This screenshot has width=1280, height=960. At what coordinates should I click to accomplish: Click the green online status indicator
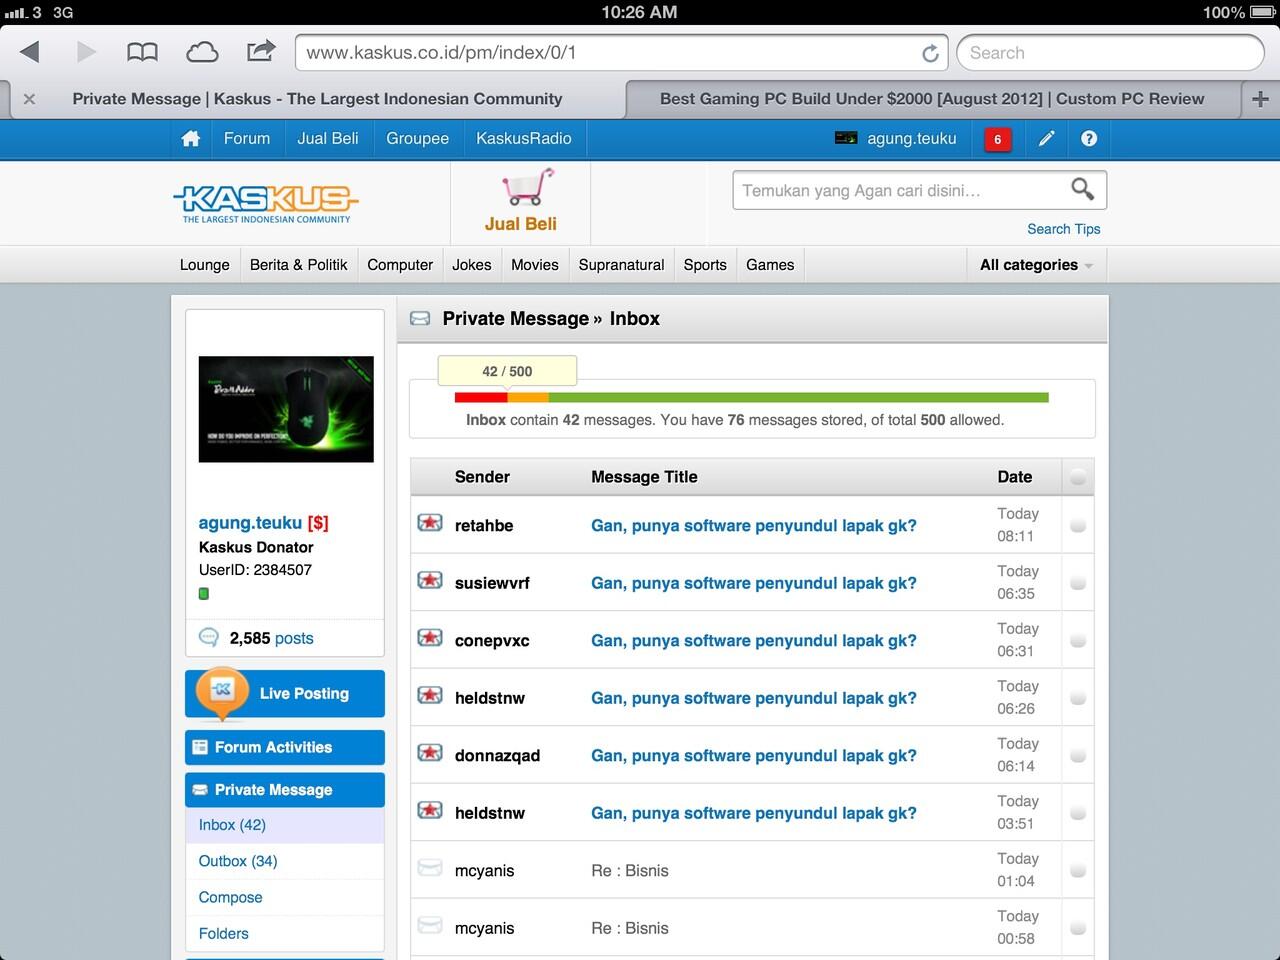204,593
